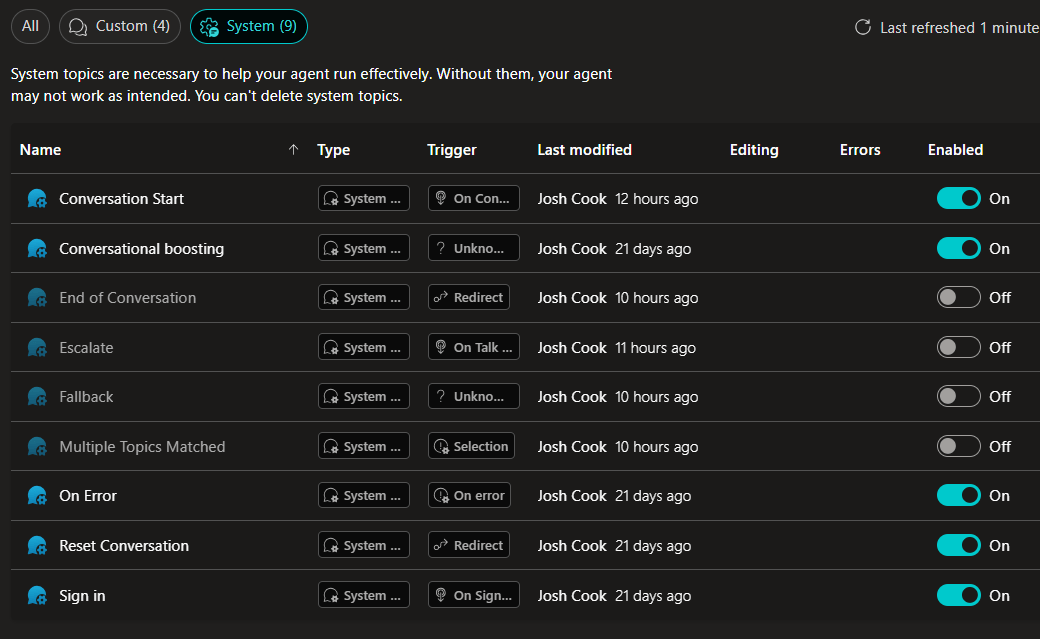Click the On Error topic icon
The height and width of the screenshot is (639, 1040).
(37, 496)
